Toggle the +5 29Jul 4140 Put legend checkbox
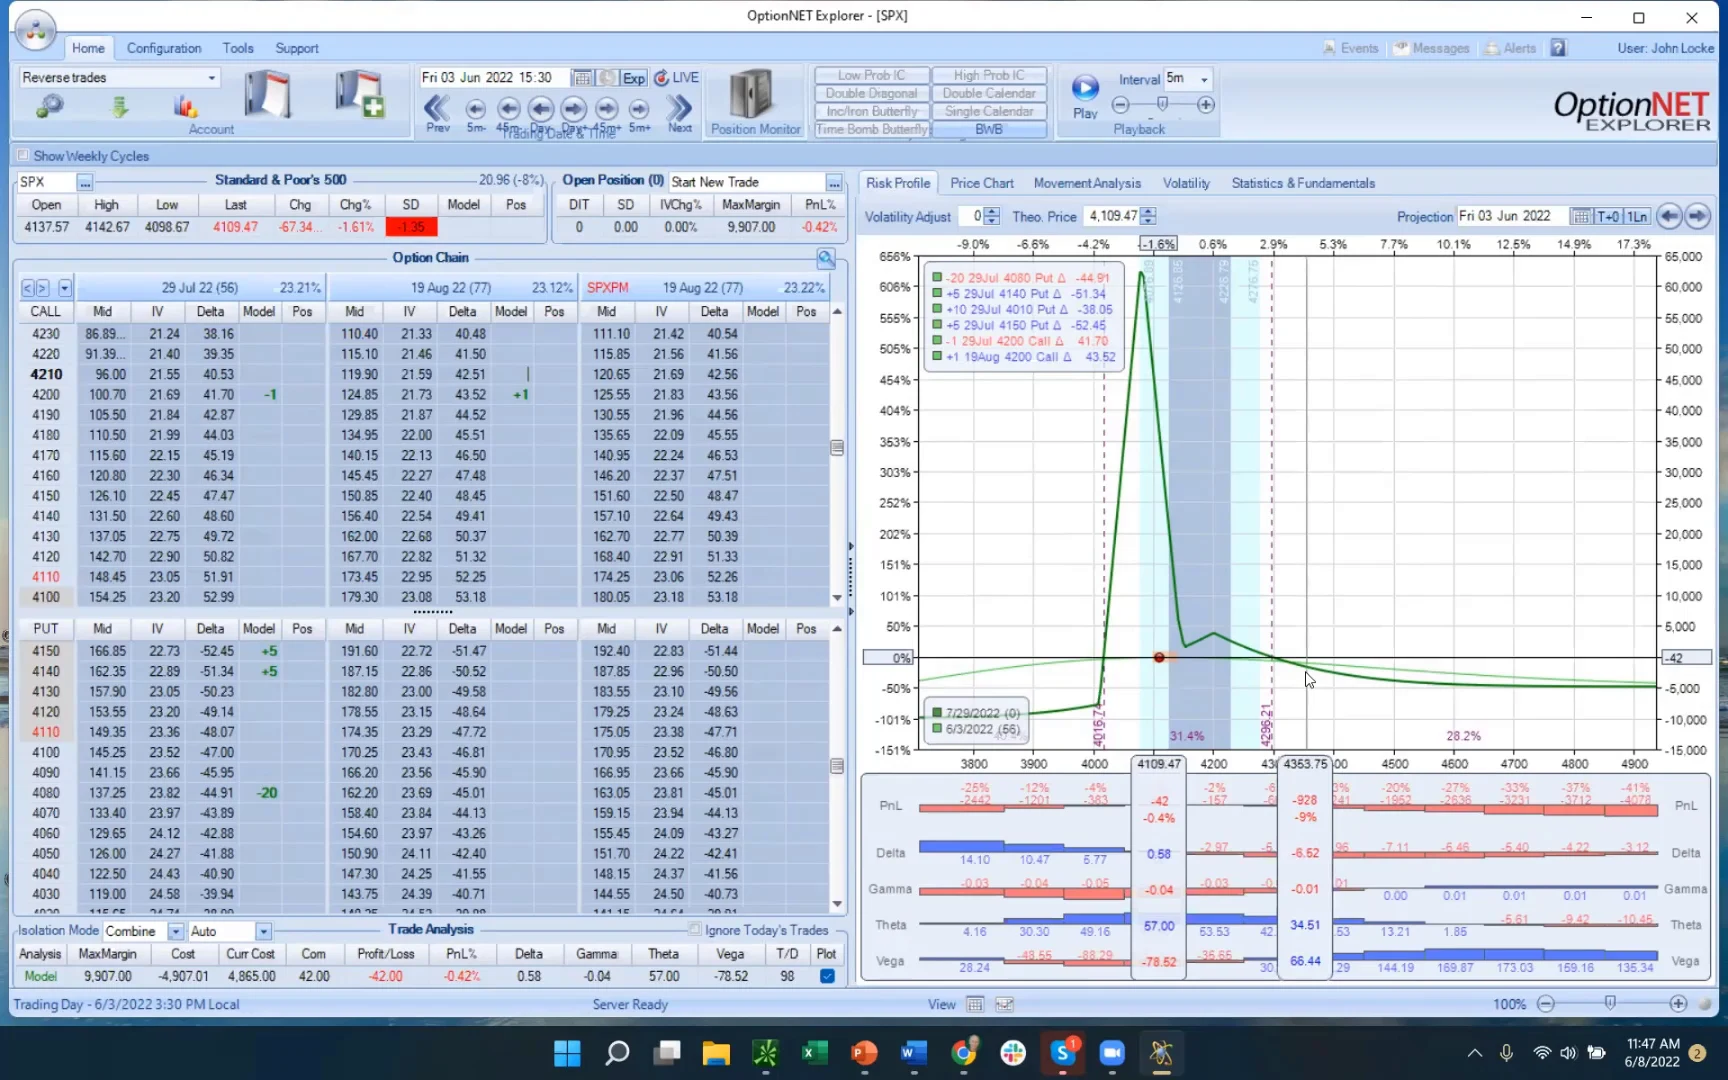Image resolution: width=1728 pixels, height=1080 pixels. (937, 294)
